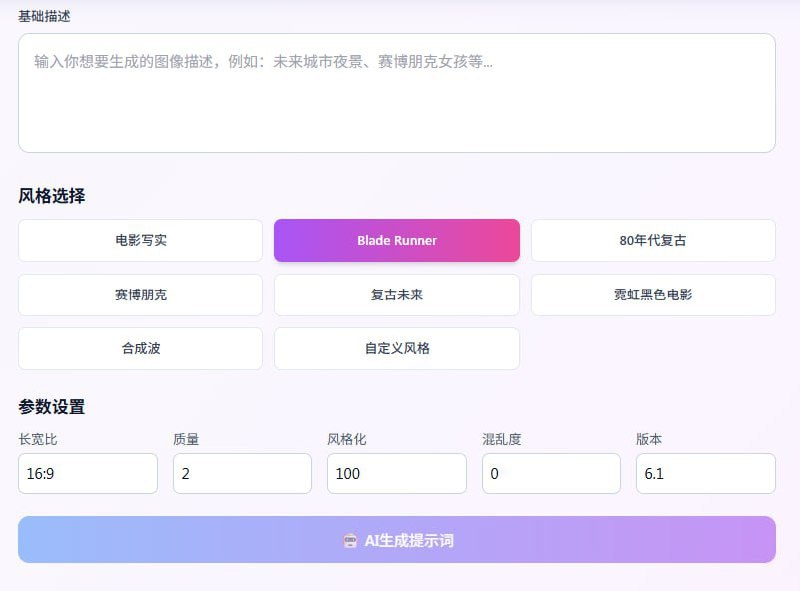This screenshot has width=800, height=591.
Task: Click the 风格选择 section heading
Action: click(x=49, y=195)
